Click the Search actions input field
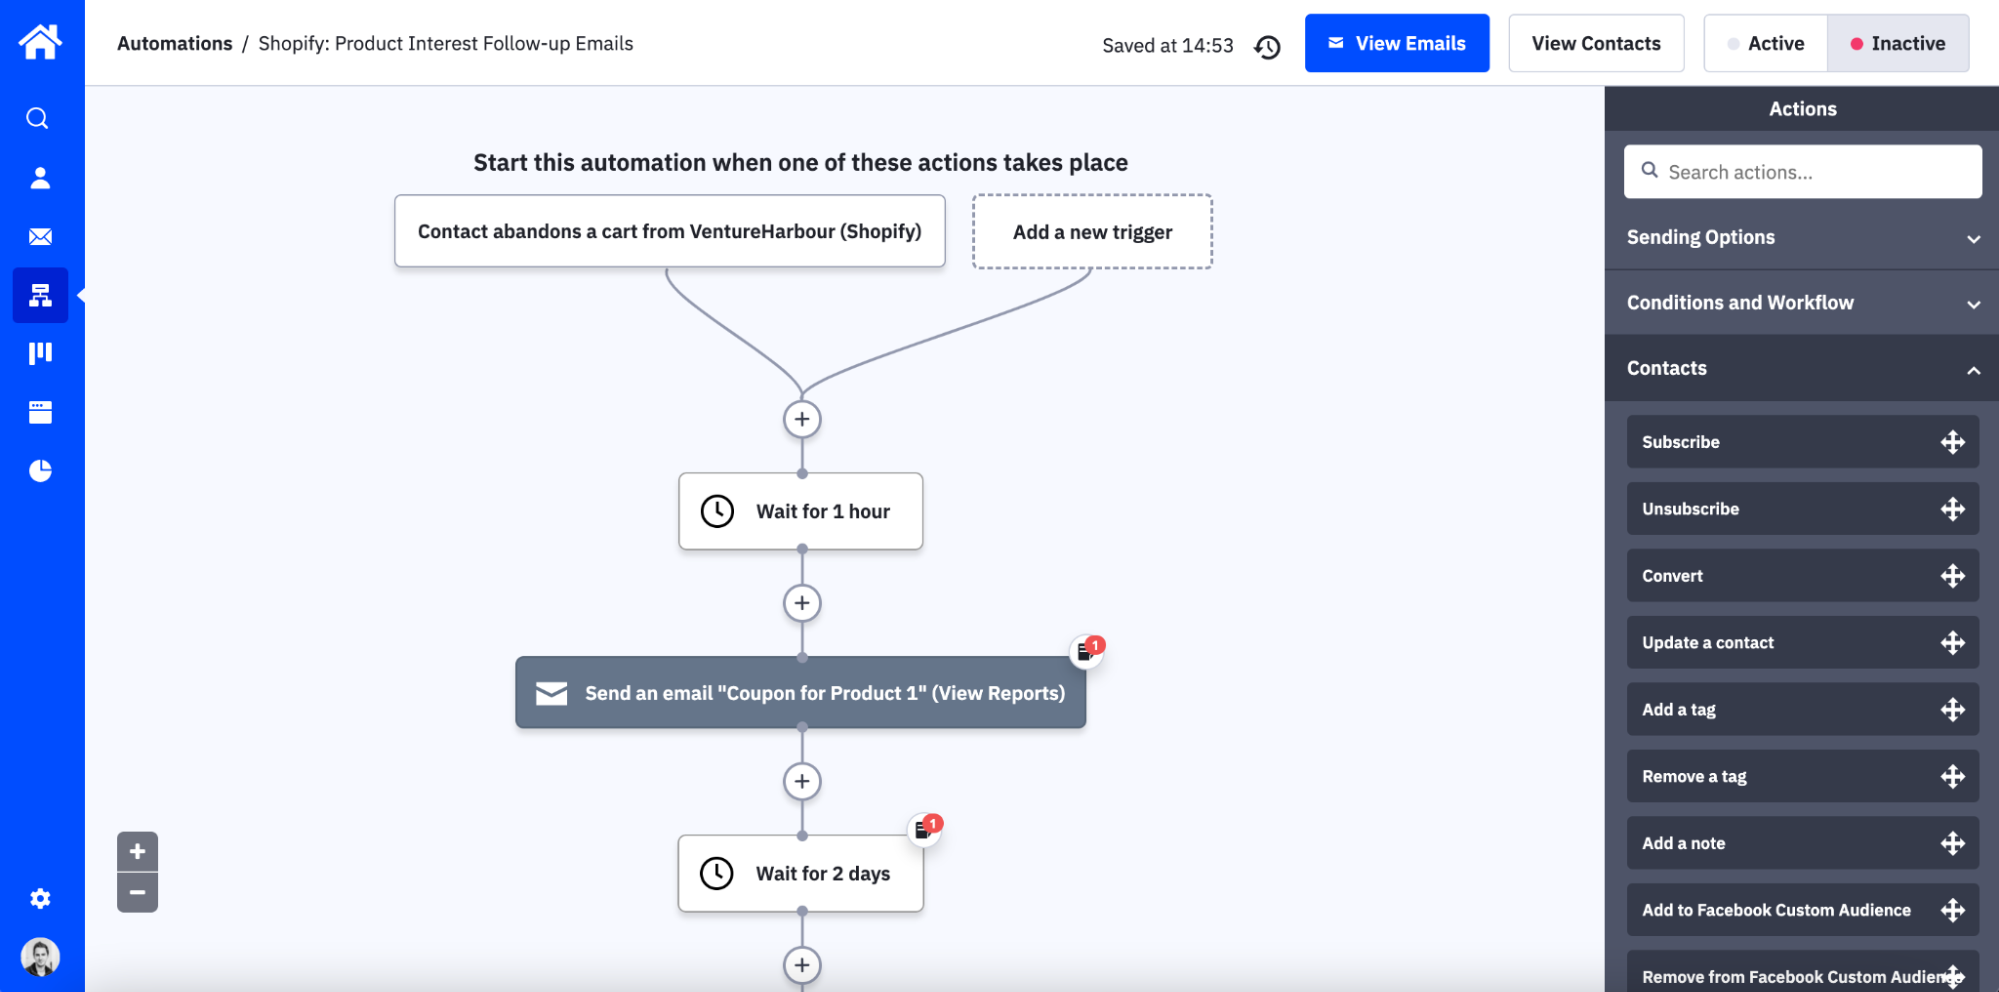This screenshot has height=992, width=1999. pos(1802,171)
